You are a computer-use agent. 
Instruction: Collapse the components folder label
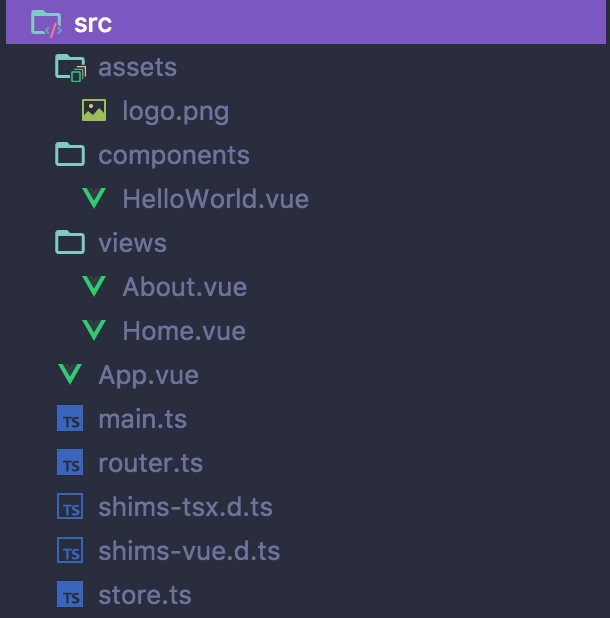click(x=174, y=156)
